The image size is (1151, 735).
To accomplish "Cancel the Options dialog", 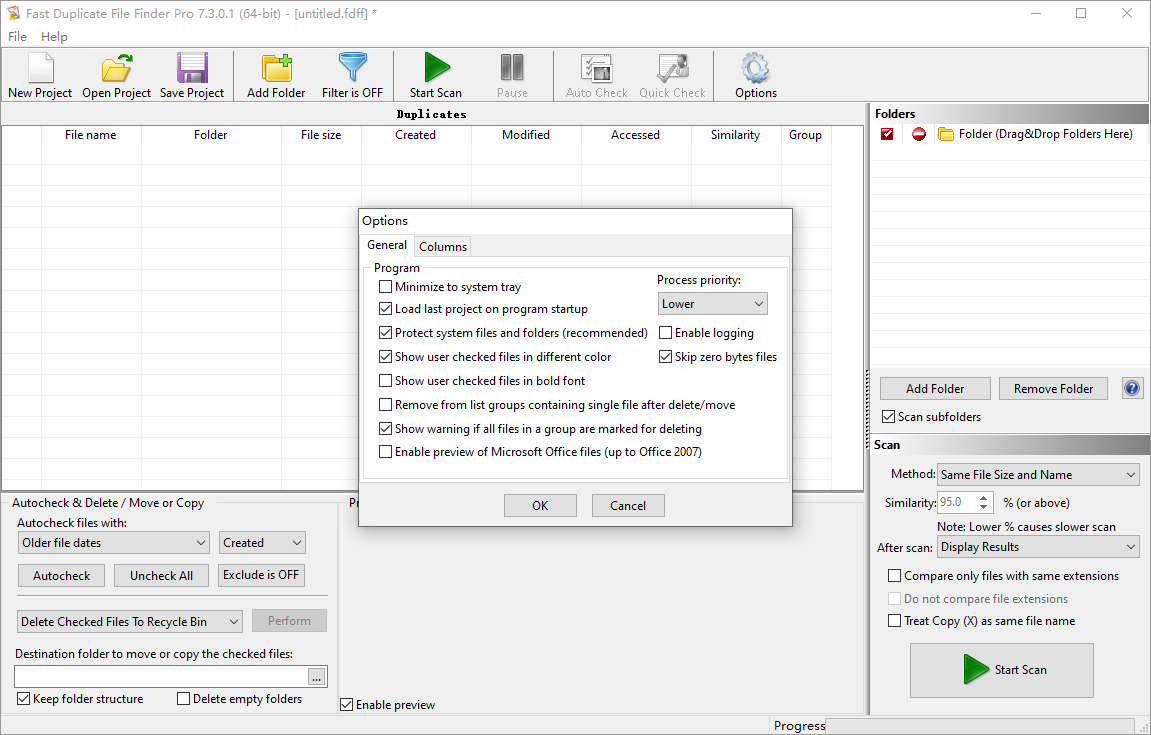I will point(628,505).
